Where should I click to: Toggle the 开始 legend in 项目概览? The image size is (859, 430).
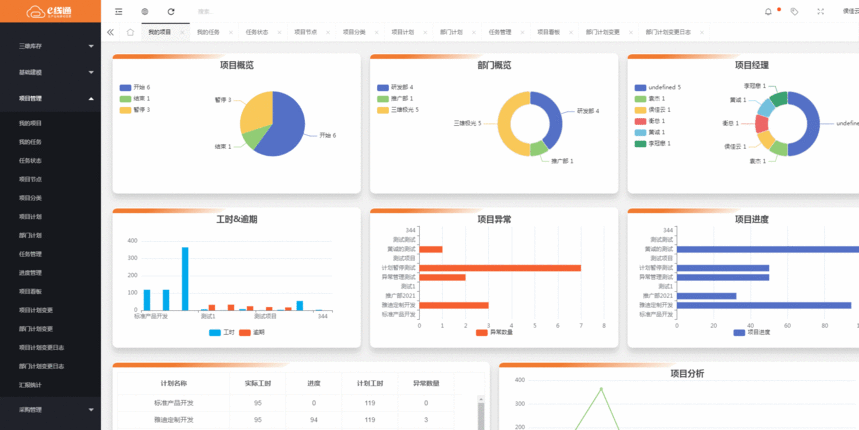pyautogui.click(x=135, y=88)
